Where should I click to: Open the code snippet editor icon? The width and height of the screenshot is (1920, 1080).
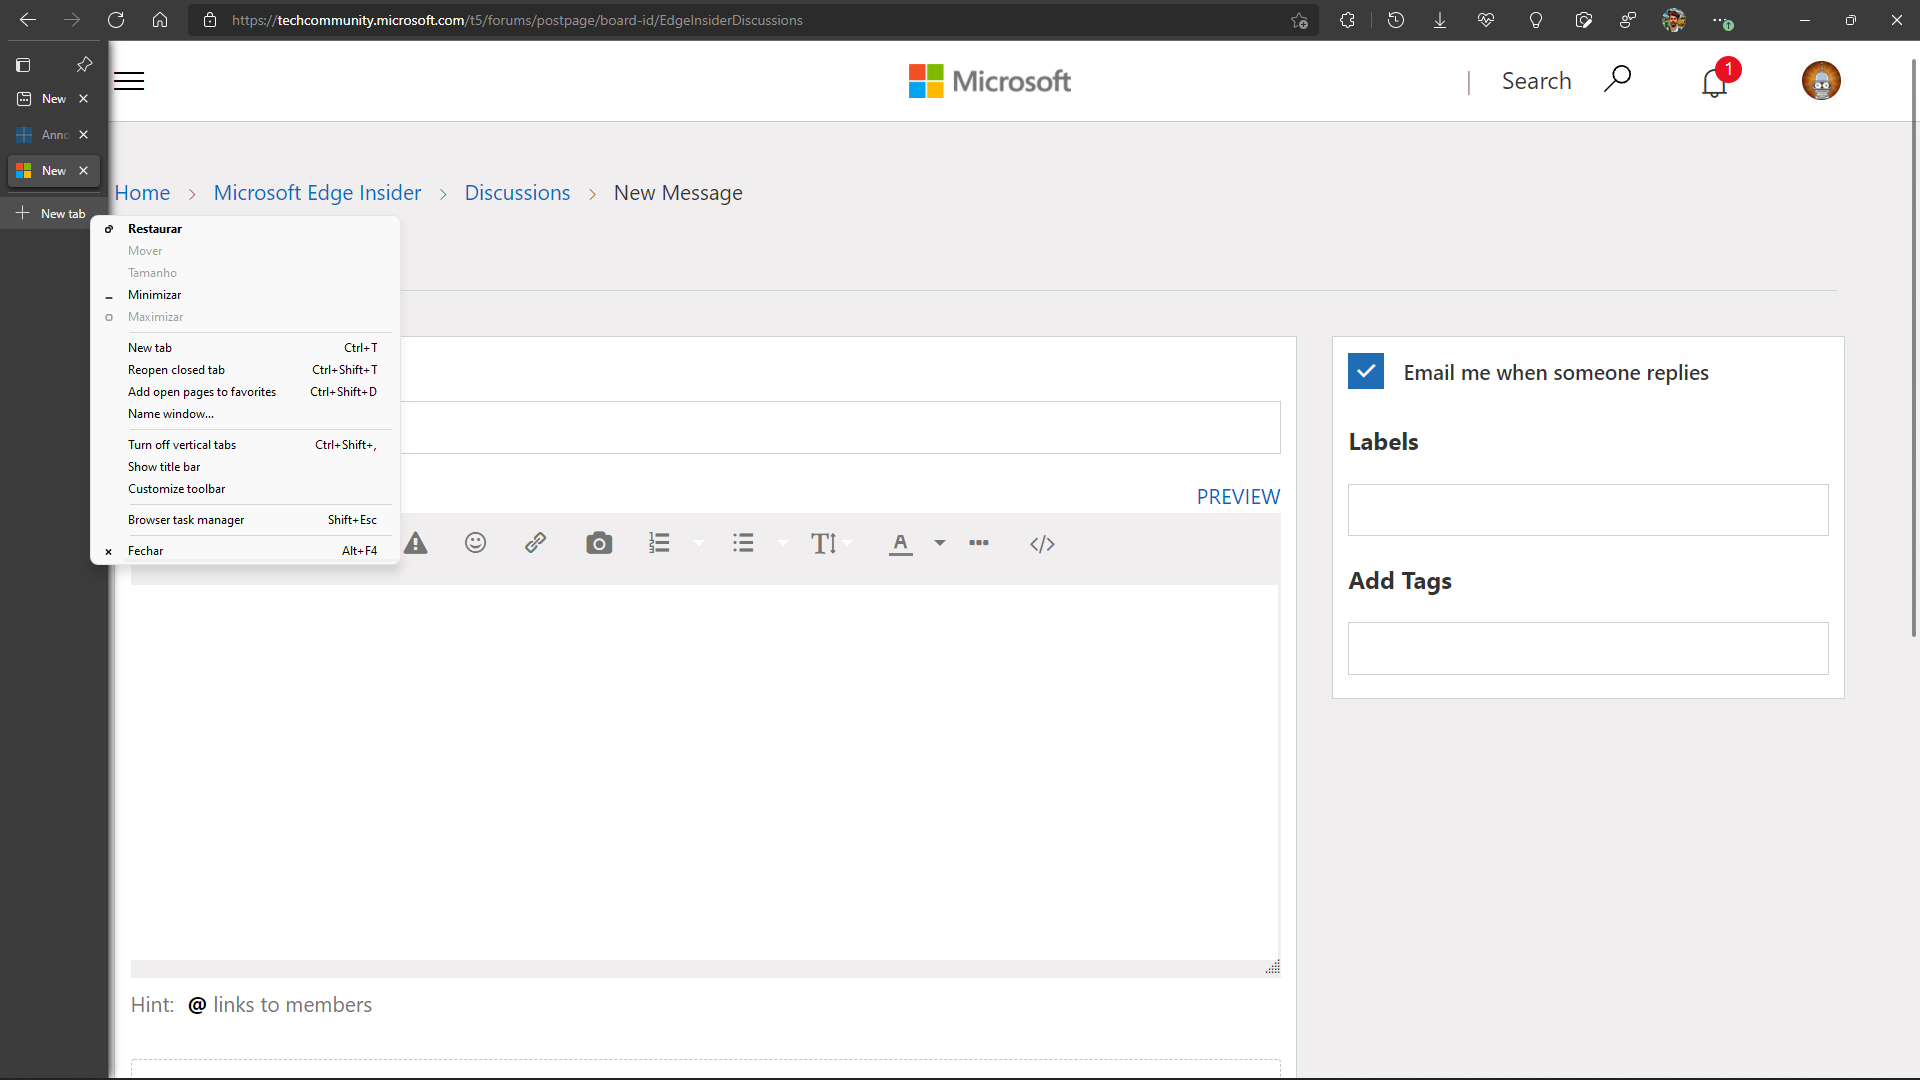pyautogui.click(x=1042, y=544)
